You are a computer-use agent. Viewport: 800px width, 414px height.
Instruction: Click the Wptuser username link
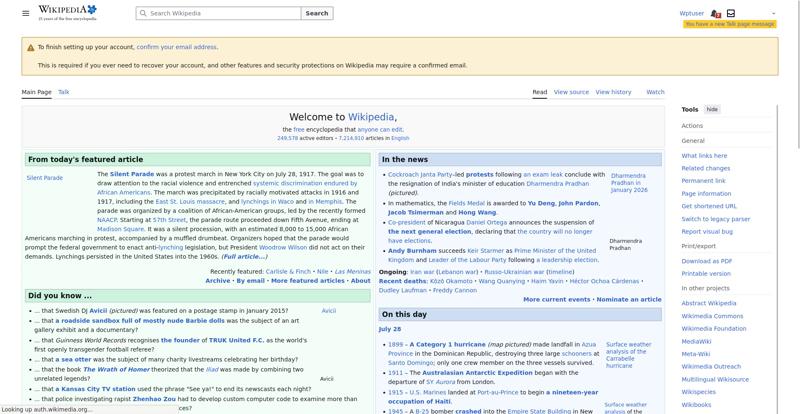pyautogui.click(x=691, y=14)
